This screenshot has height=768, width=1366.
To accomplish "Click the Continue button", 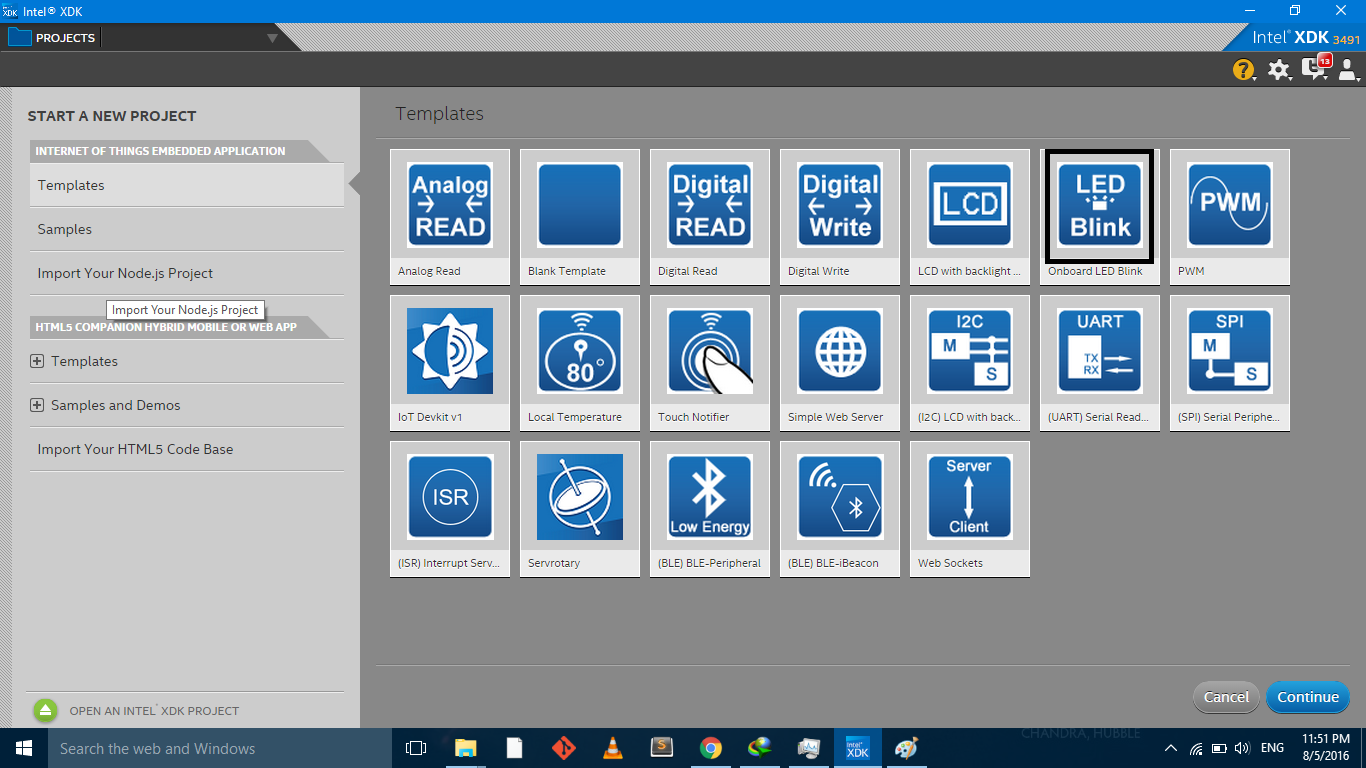I will pyautogui.click(x=1308, y=697).
